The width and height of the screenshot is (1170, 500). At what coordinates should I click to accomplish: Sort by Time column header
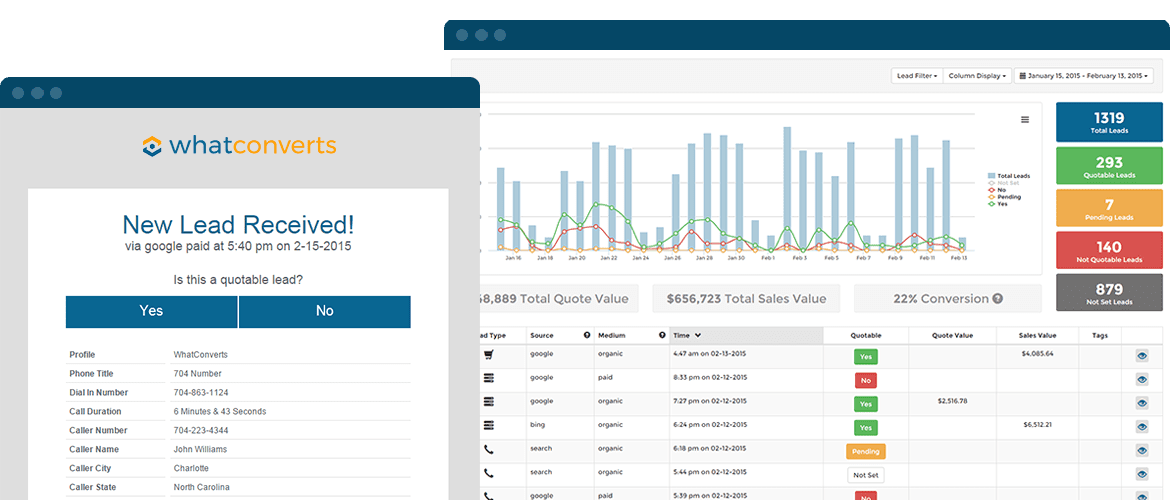pyautogui.click(x=746, y=335)
